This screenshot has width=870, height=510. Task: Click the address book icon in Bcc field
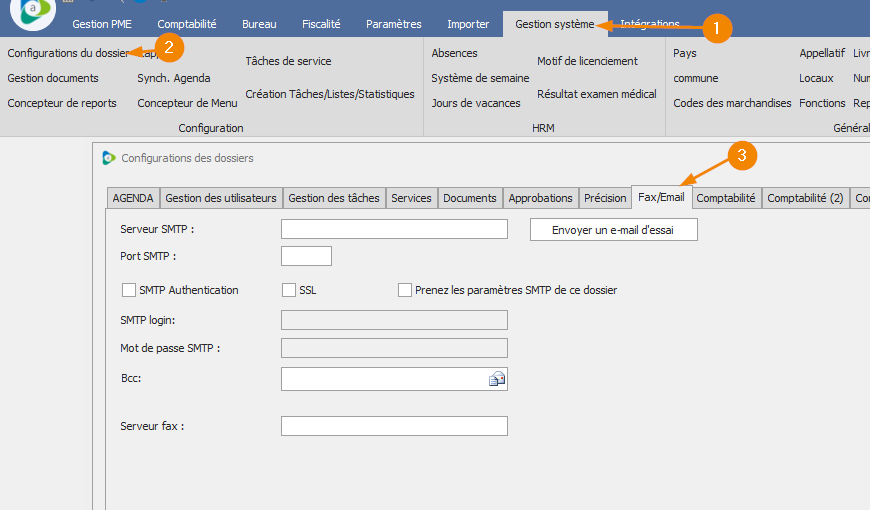(497, 379)
